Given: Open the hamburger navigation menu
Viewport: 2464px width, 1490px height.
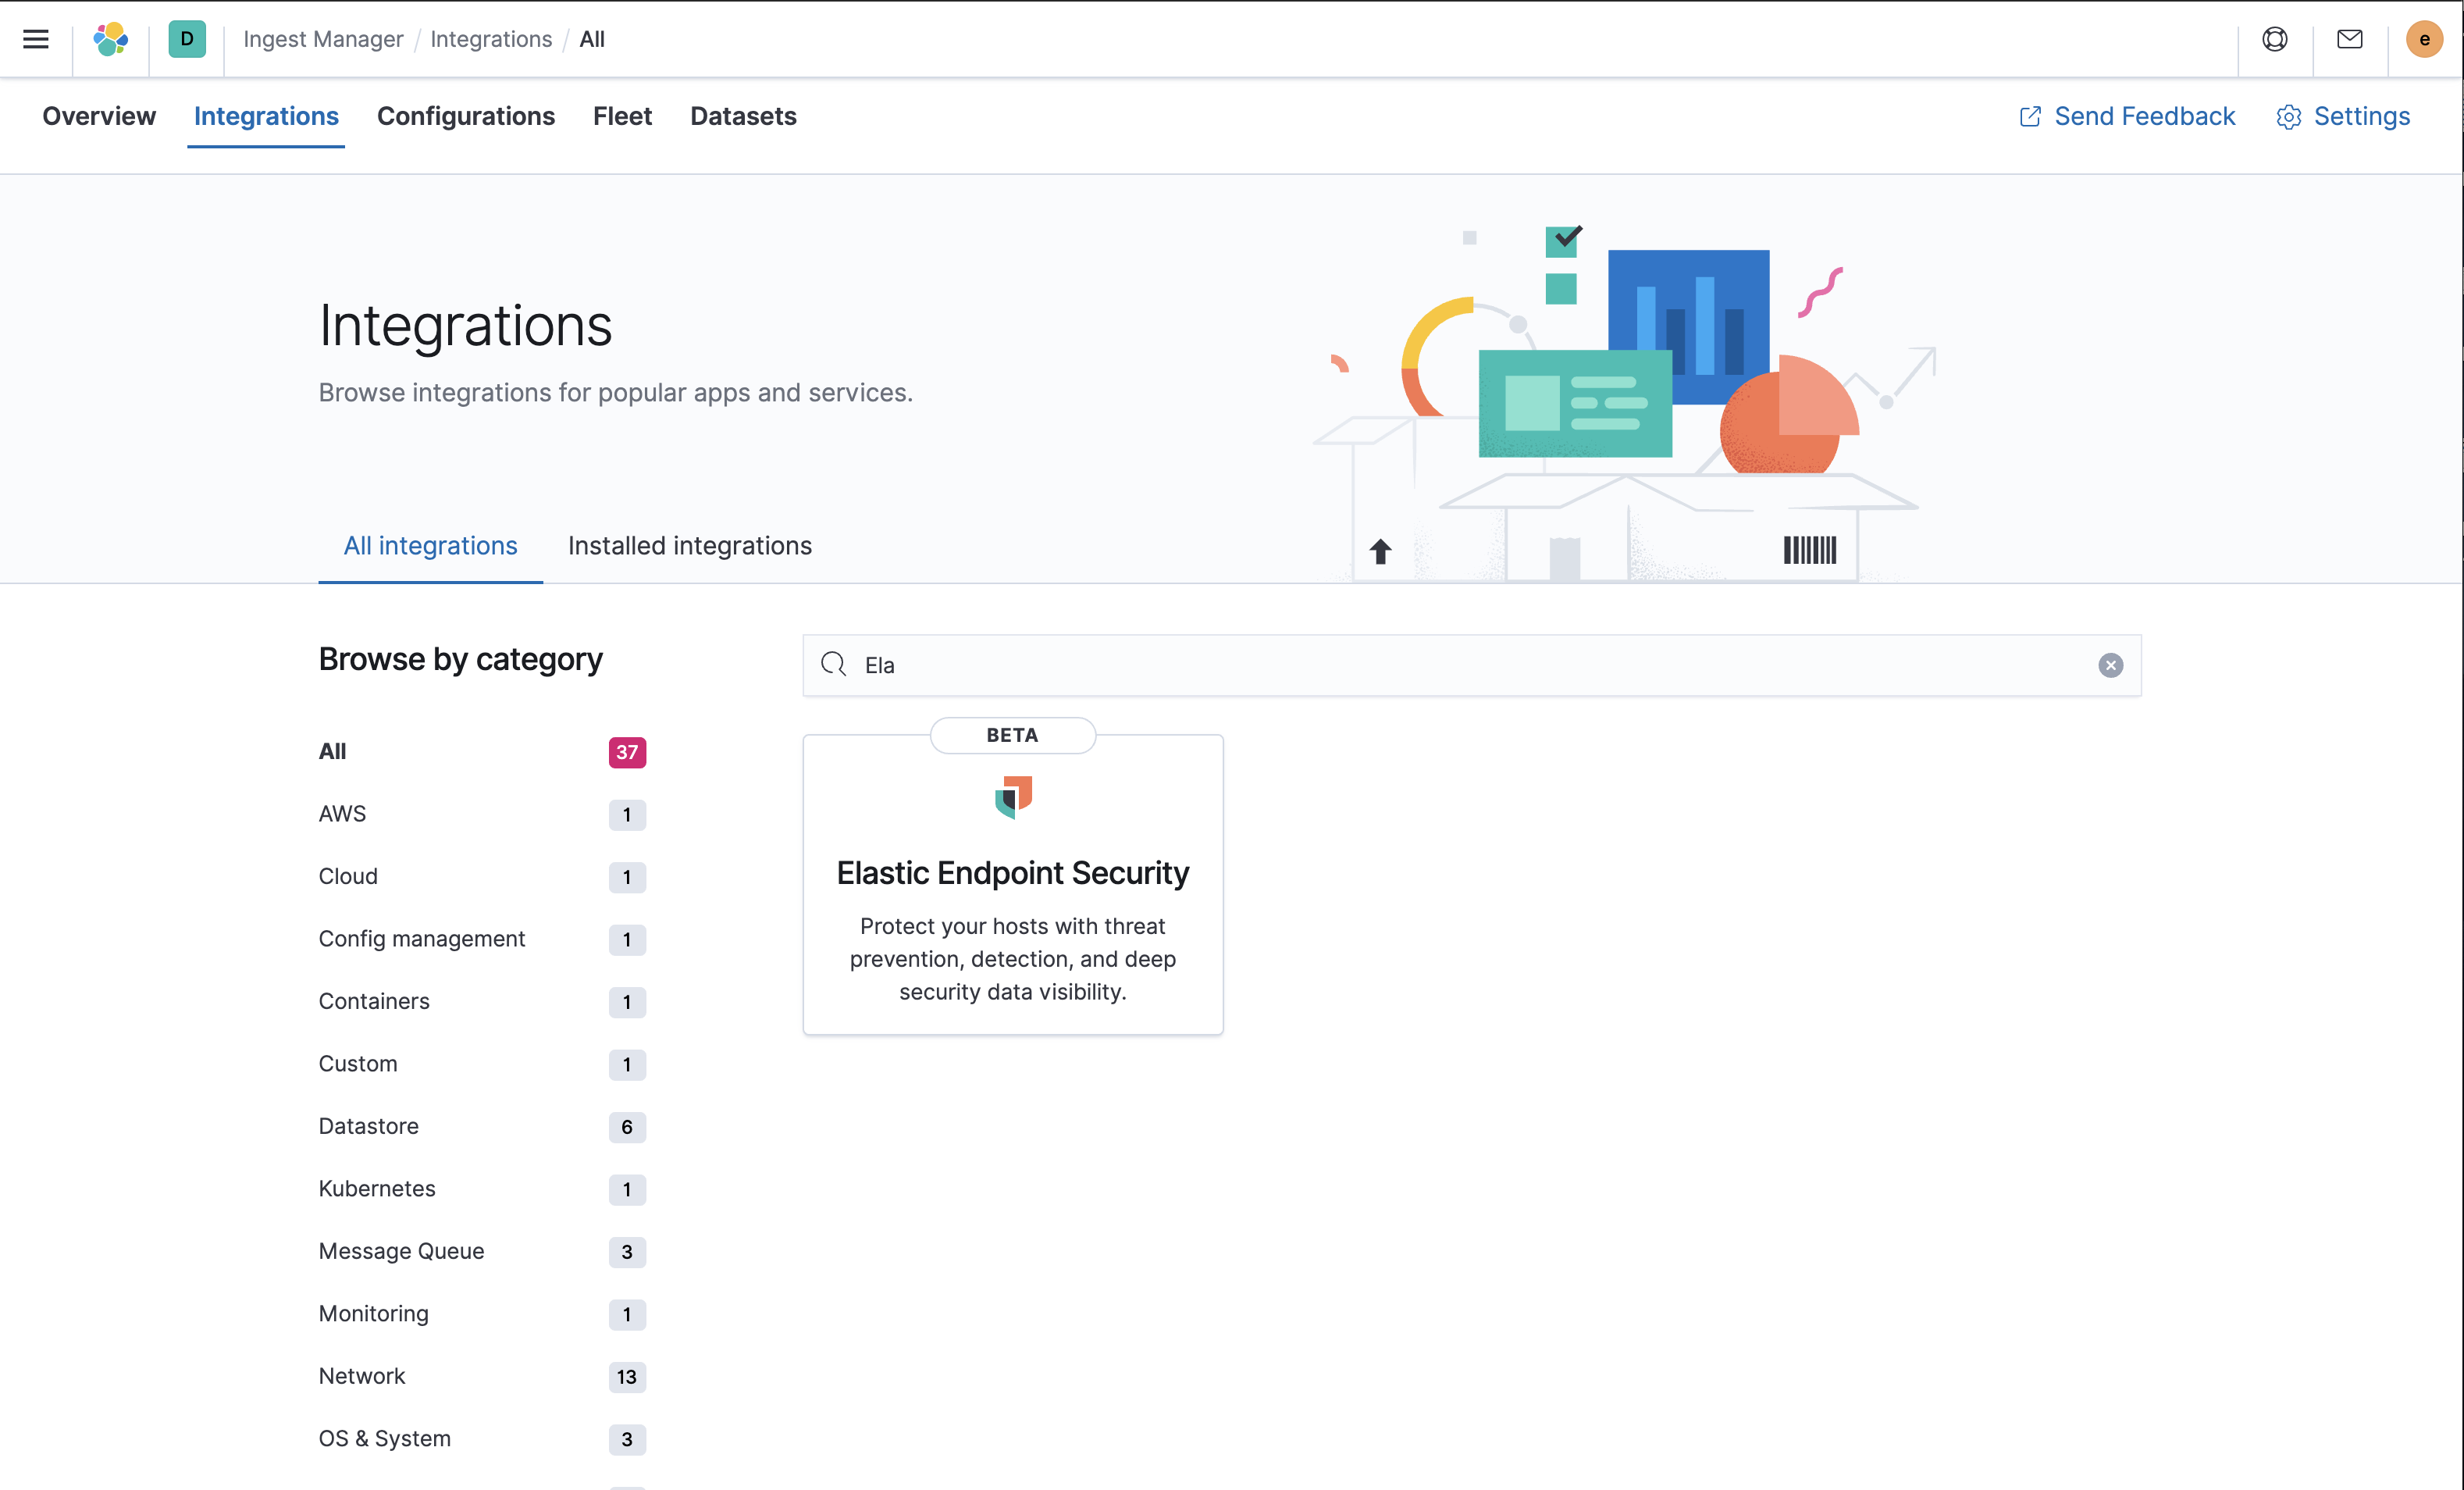Looking at the screenshot, I should pyautogui.click(x=36, y=39).
